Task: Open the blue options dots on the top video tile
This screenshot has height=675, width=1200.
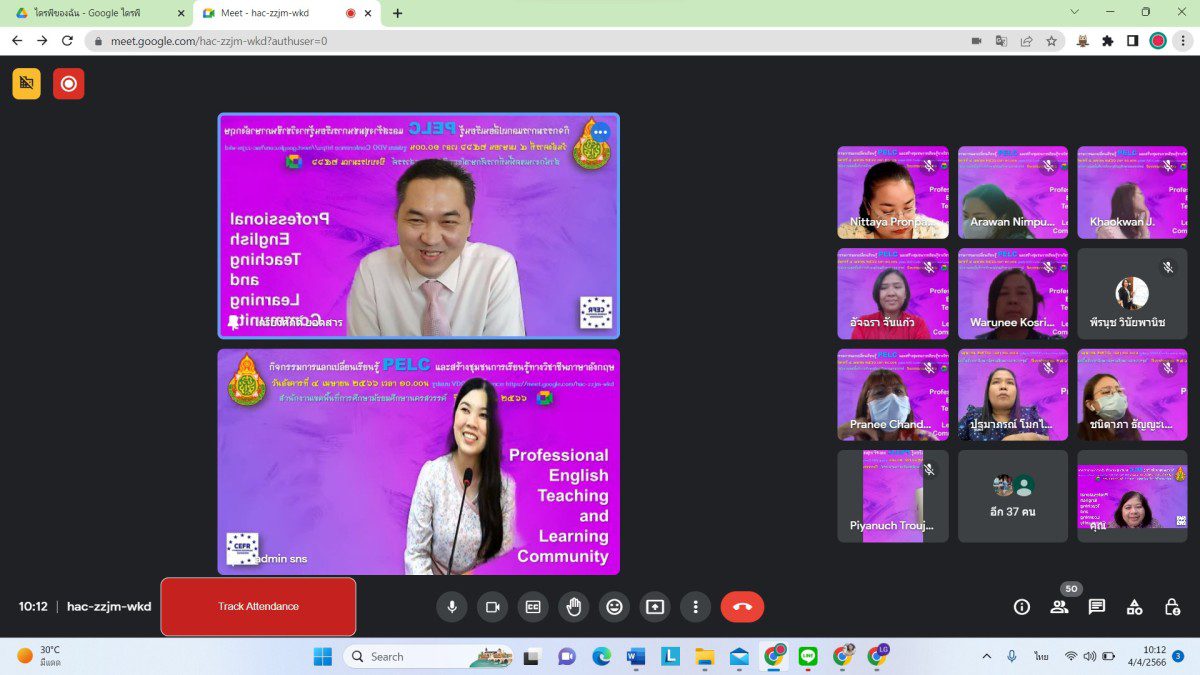Action: click(600, 132)
